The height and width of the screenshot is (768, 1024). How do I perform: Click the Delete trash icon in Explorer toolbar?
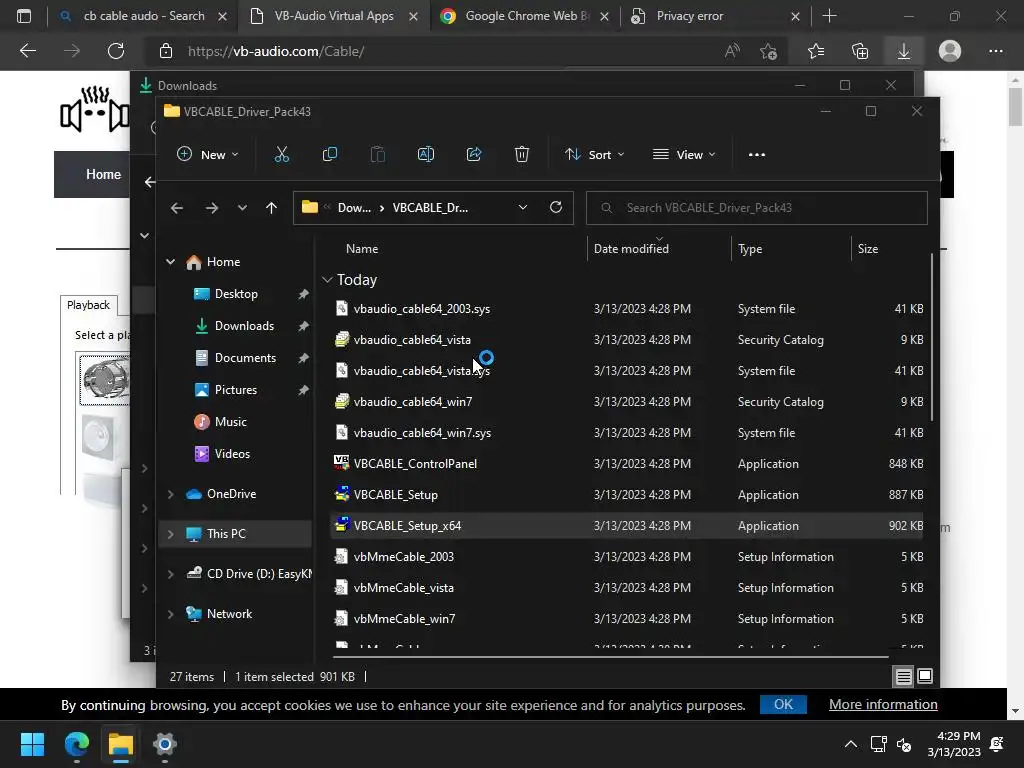coord(522,155)
